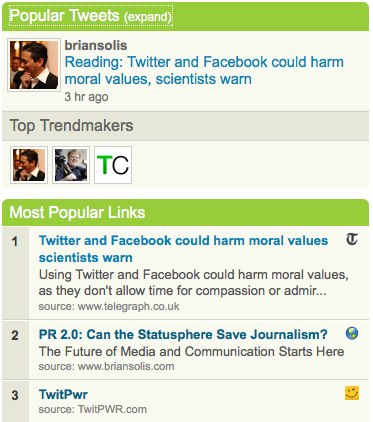
Task: Click the Top Trendmakers heading
Action: click(72, 126)
